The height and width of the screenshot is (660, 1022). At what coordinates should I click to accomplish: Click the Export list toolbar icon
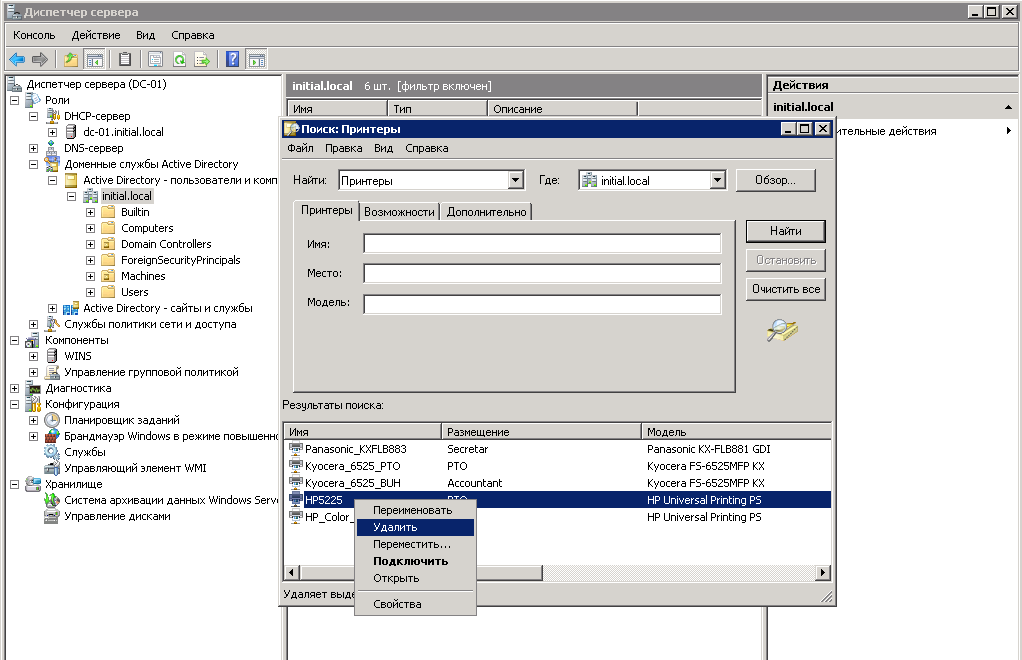[x=203, y=60]
